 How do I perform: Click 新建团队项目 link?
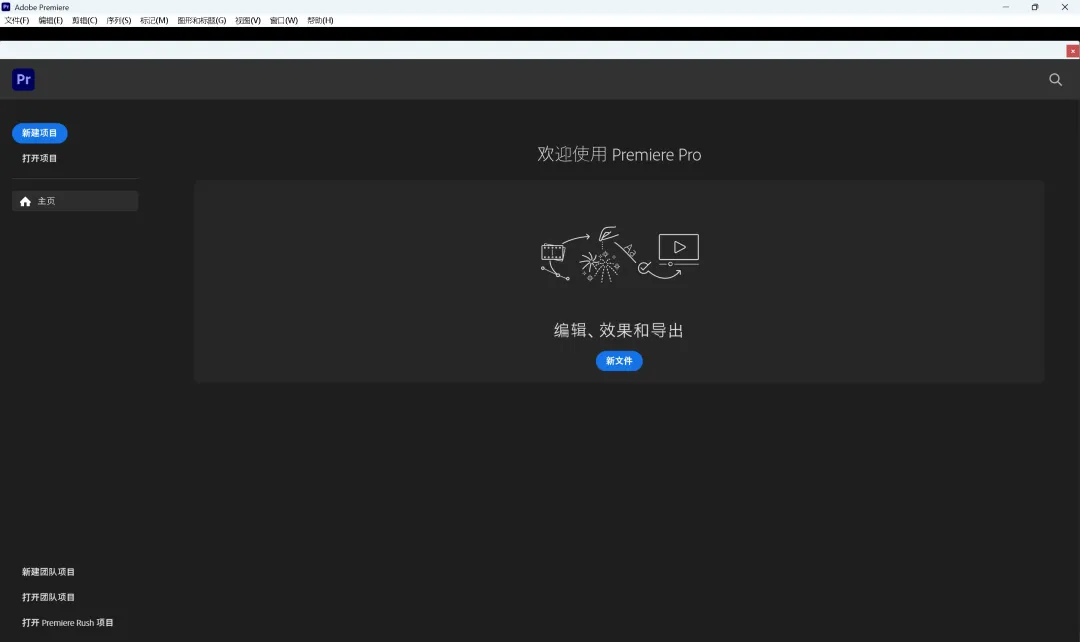[48, 572]
